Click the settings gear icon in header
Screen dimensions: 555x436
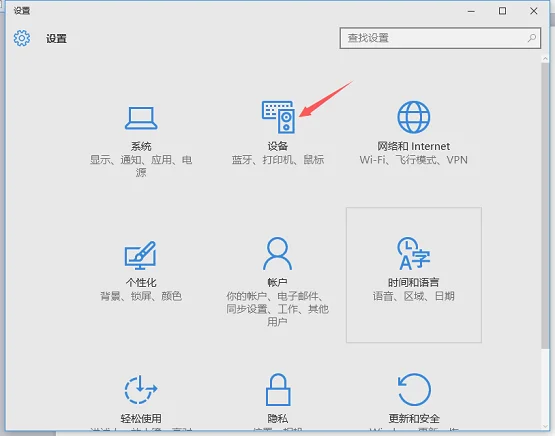22,38
